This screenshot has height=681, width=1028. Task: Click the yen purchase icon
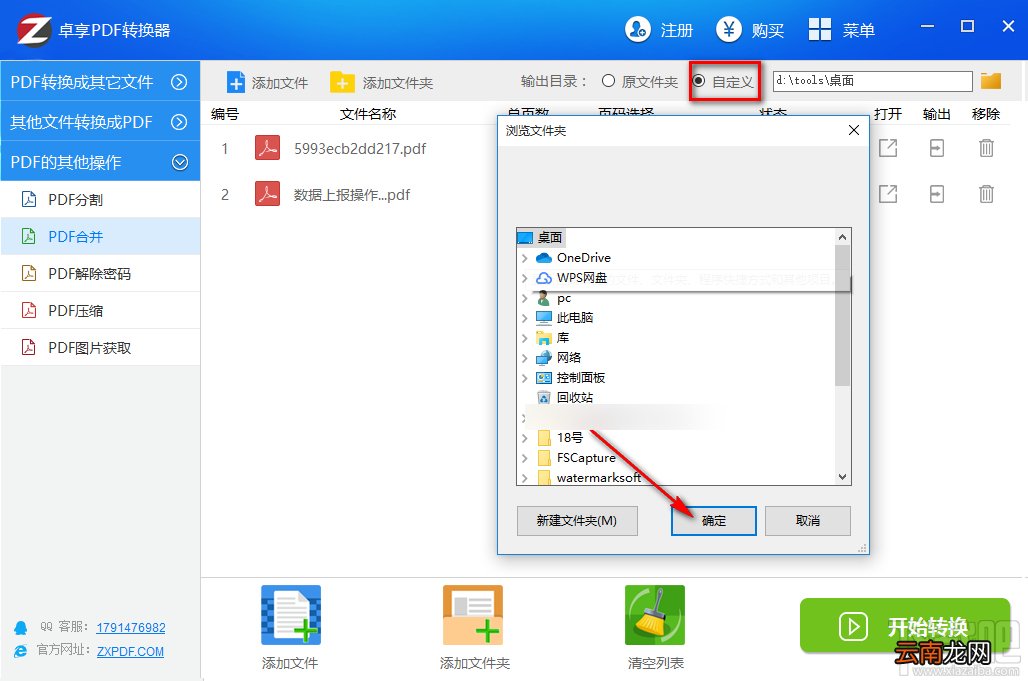tap(728, 29)
